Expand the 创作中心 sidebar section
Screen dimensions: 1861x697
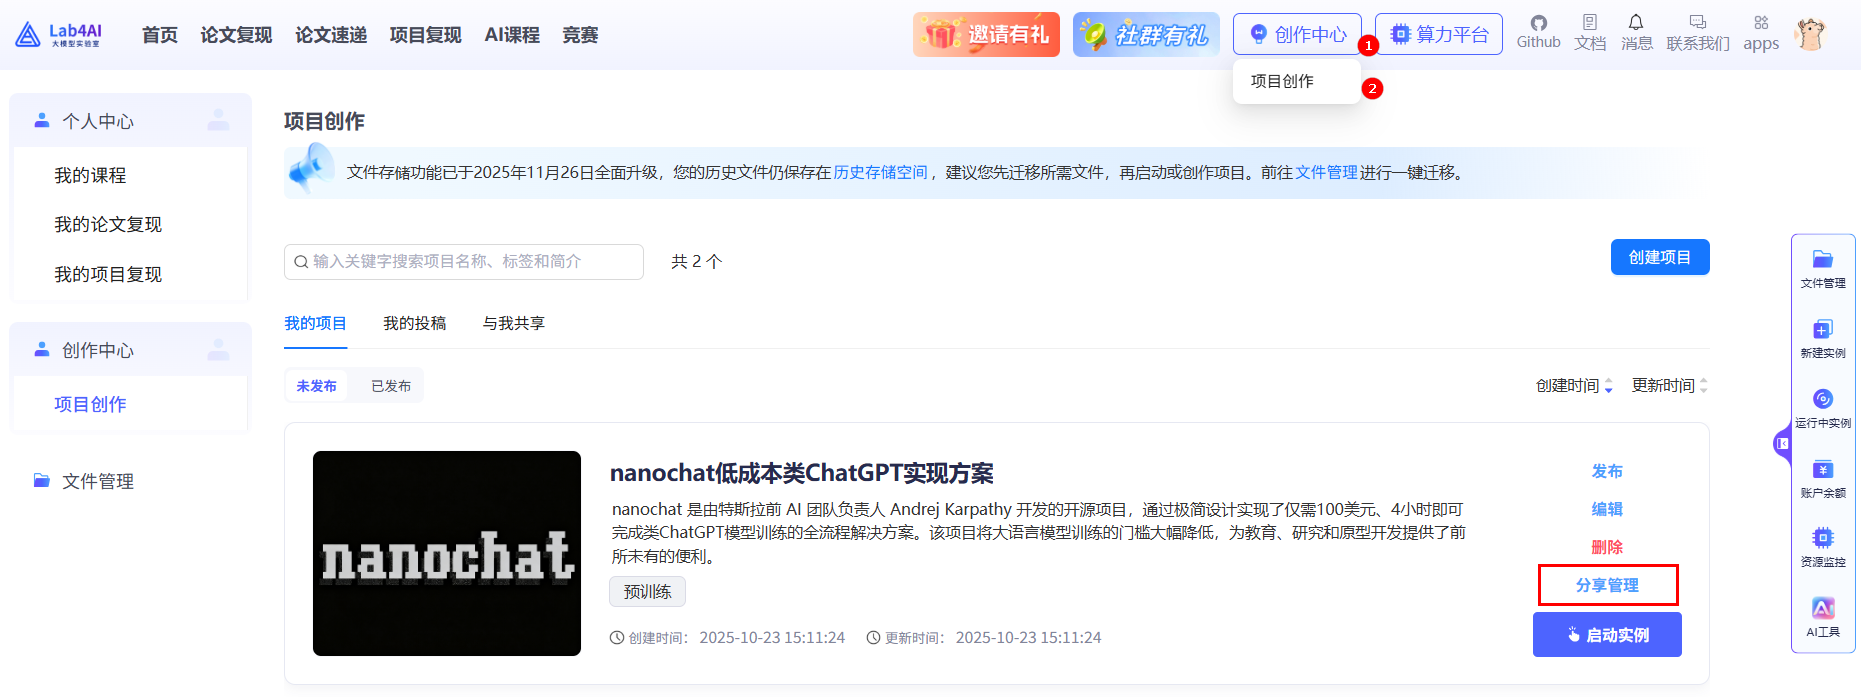(130, 350)
